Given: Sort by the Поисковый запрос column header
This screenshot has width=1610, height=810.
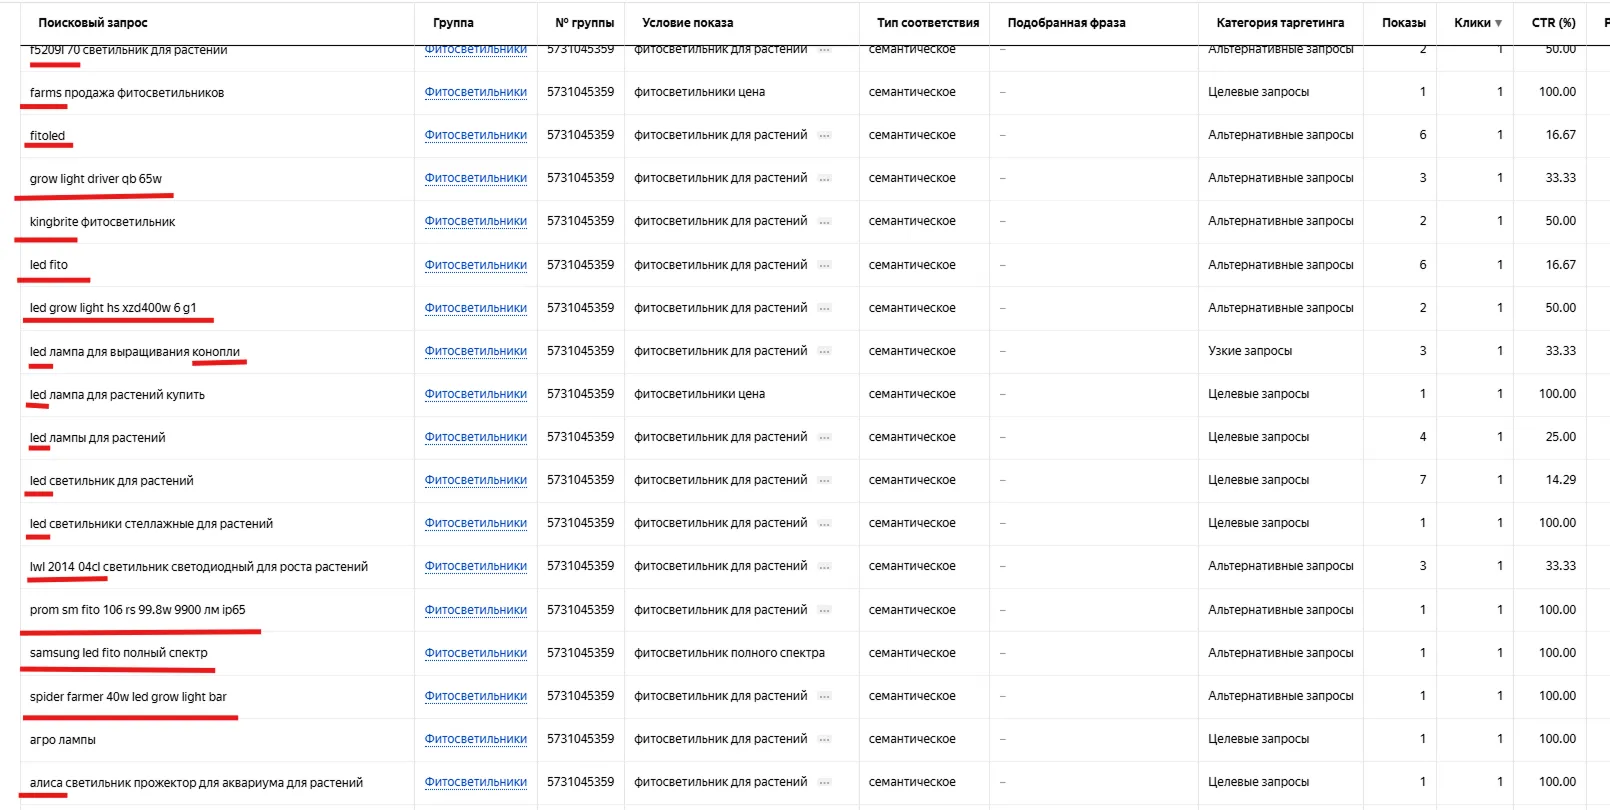Looking at the screenshot, I should [93, 23].
